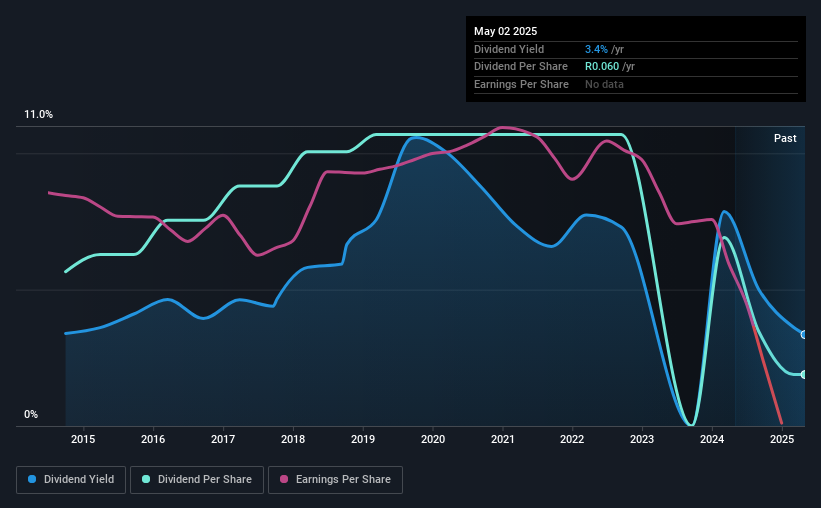Click the blue Dividend Yield legend dot
The image size is (821, 508).
[x=32, y=479]
